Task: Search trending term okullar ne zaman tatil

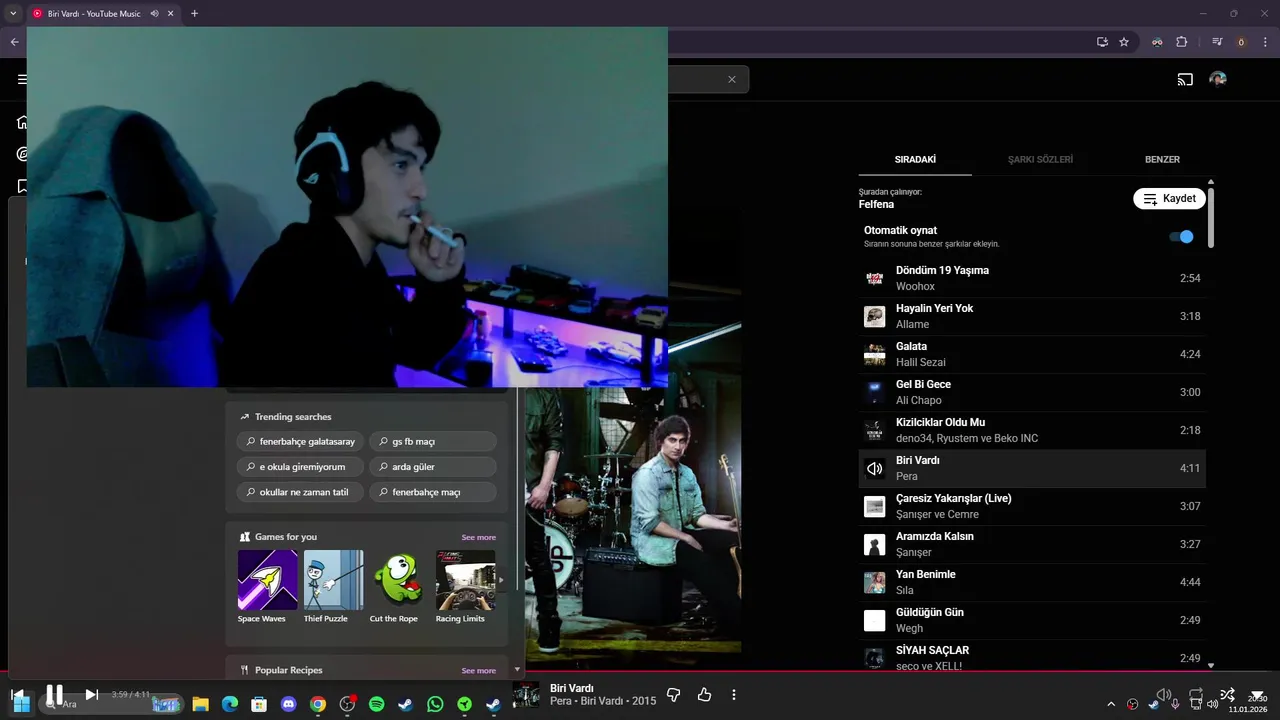Action: click(x=300, y=492)
